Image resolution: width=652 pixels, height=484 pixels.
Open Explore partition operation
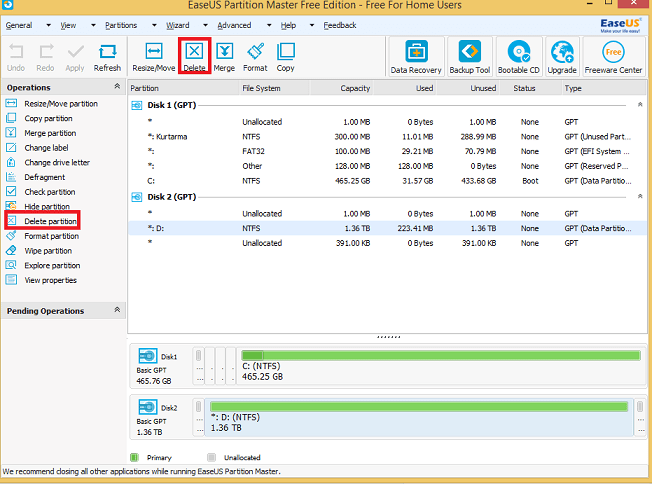(x=43, y=265)
